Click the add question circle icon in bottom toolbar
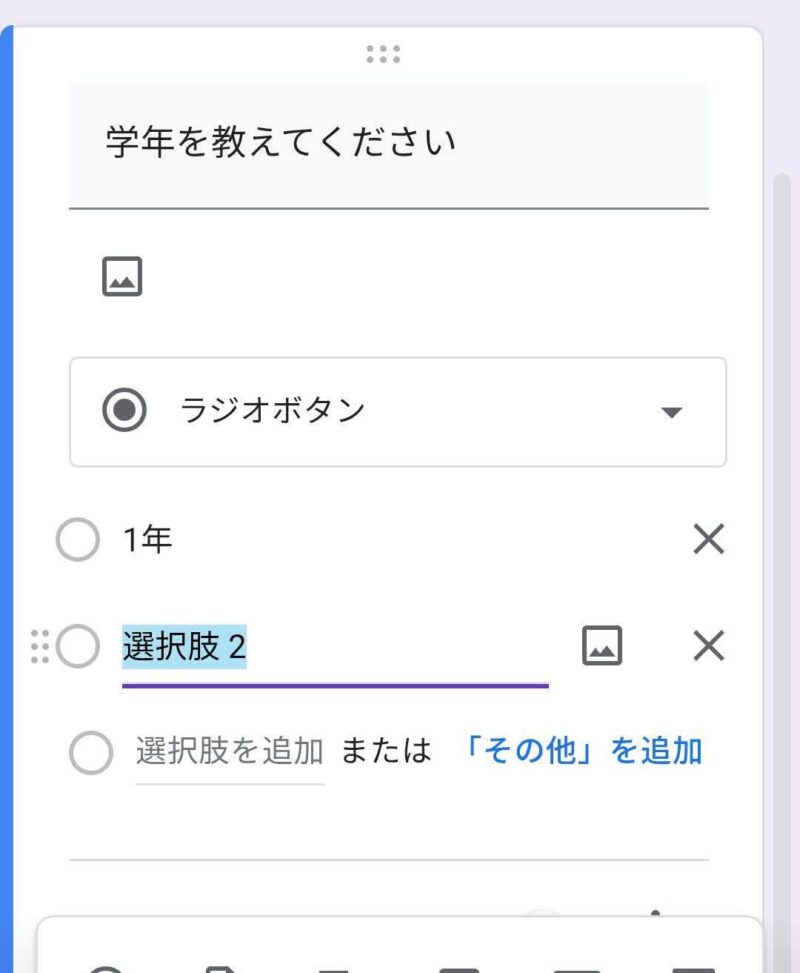This screenshot has height=973, width=800. click(106, 969)
